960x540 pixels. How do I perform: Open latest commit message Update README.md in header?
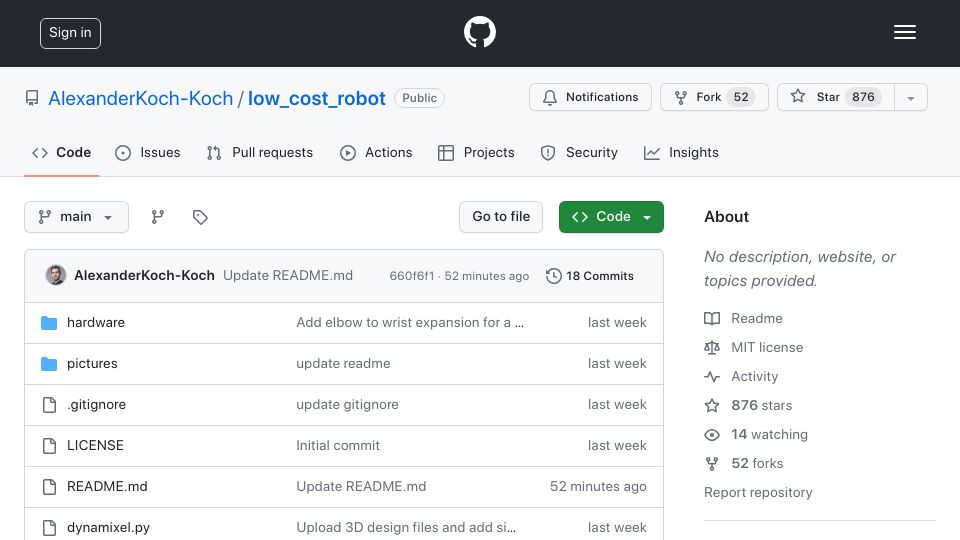click(288, 276)
